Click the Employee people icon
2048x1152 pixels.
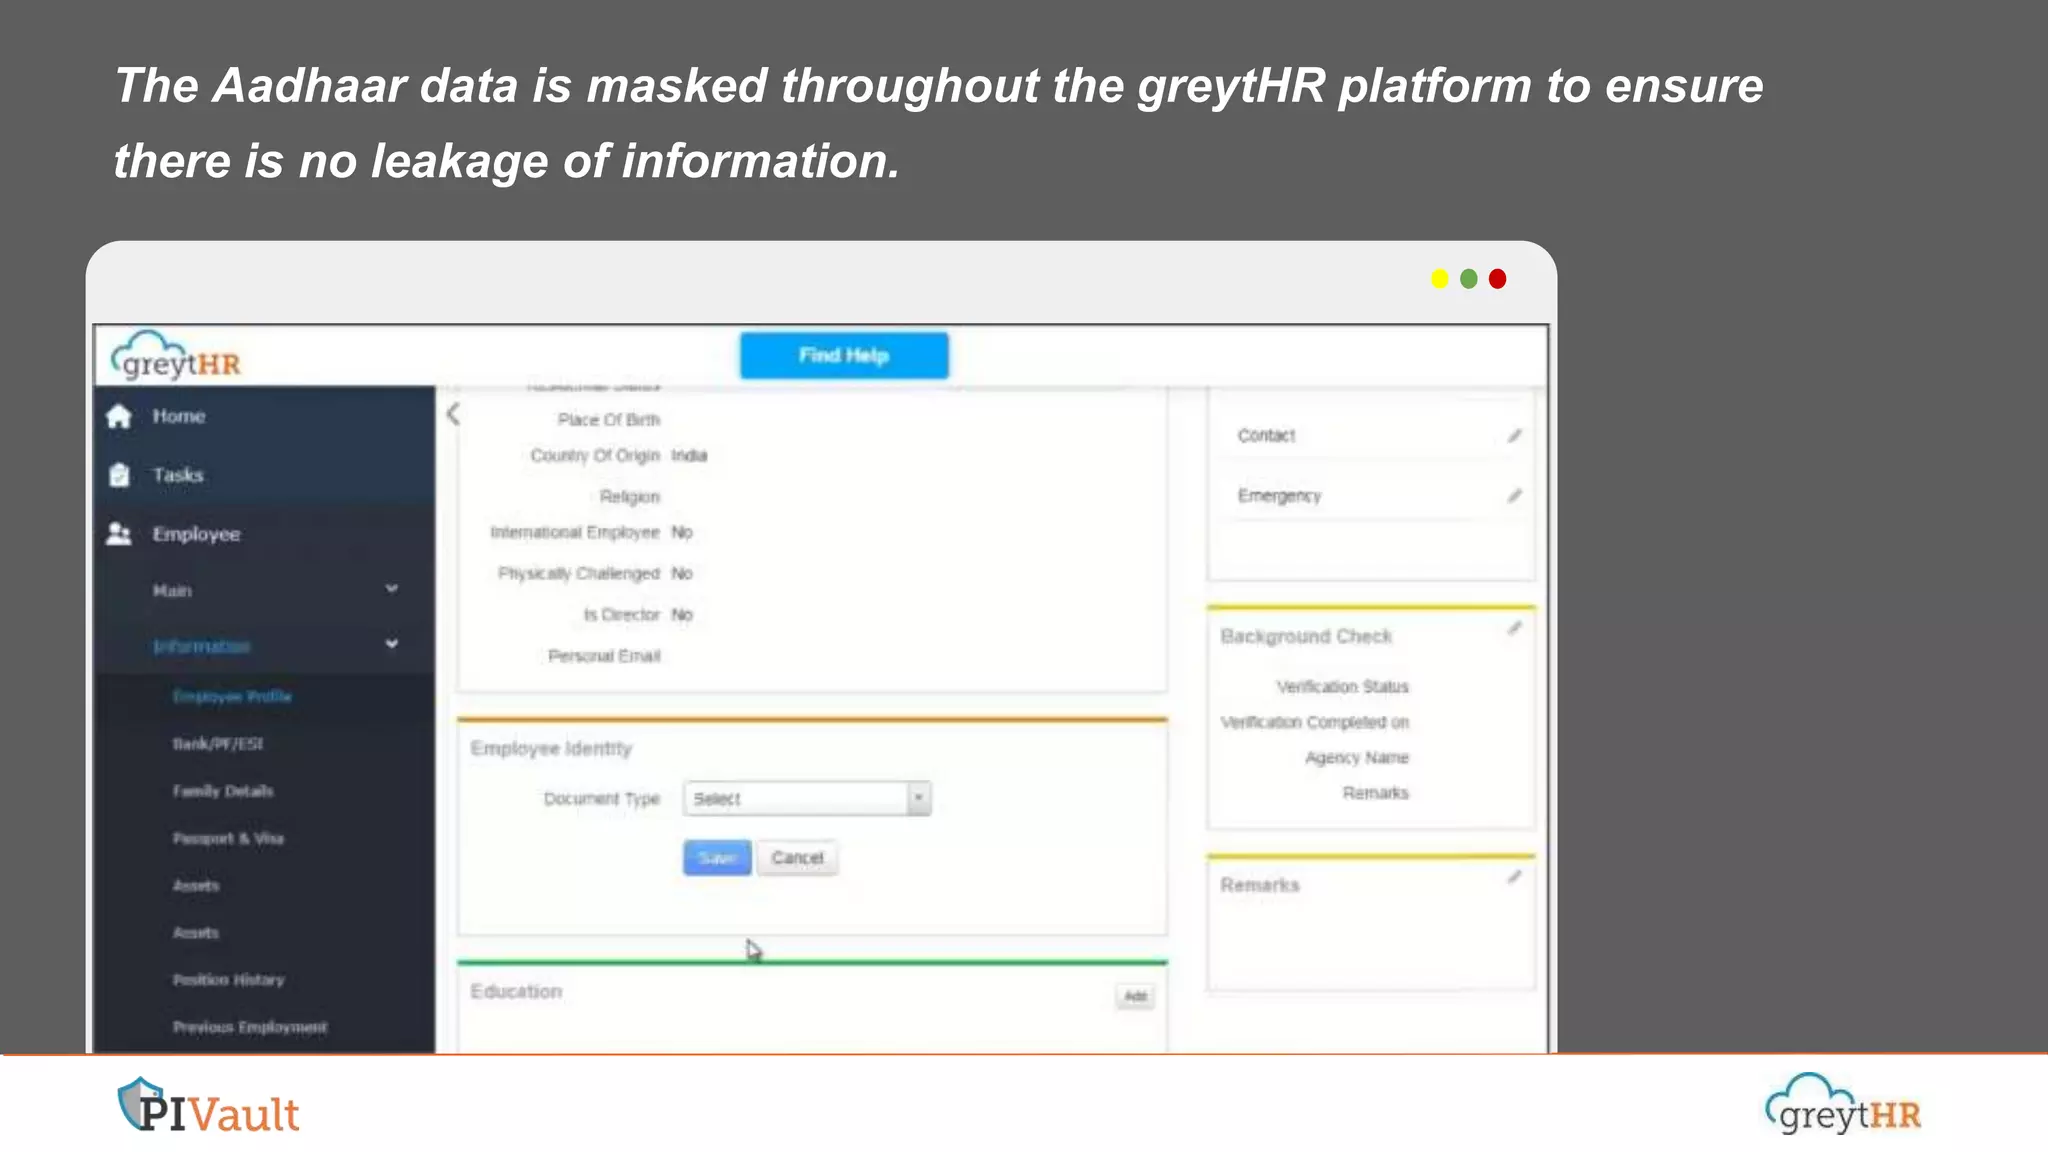point(119,534)
